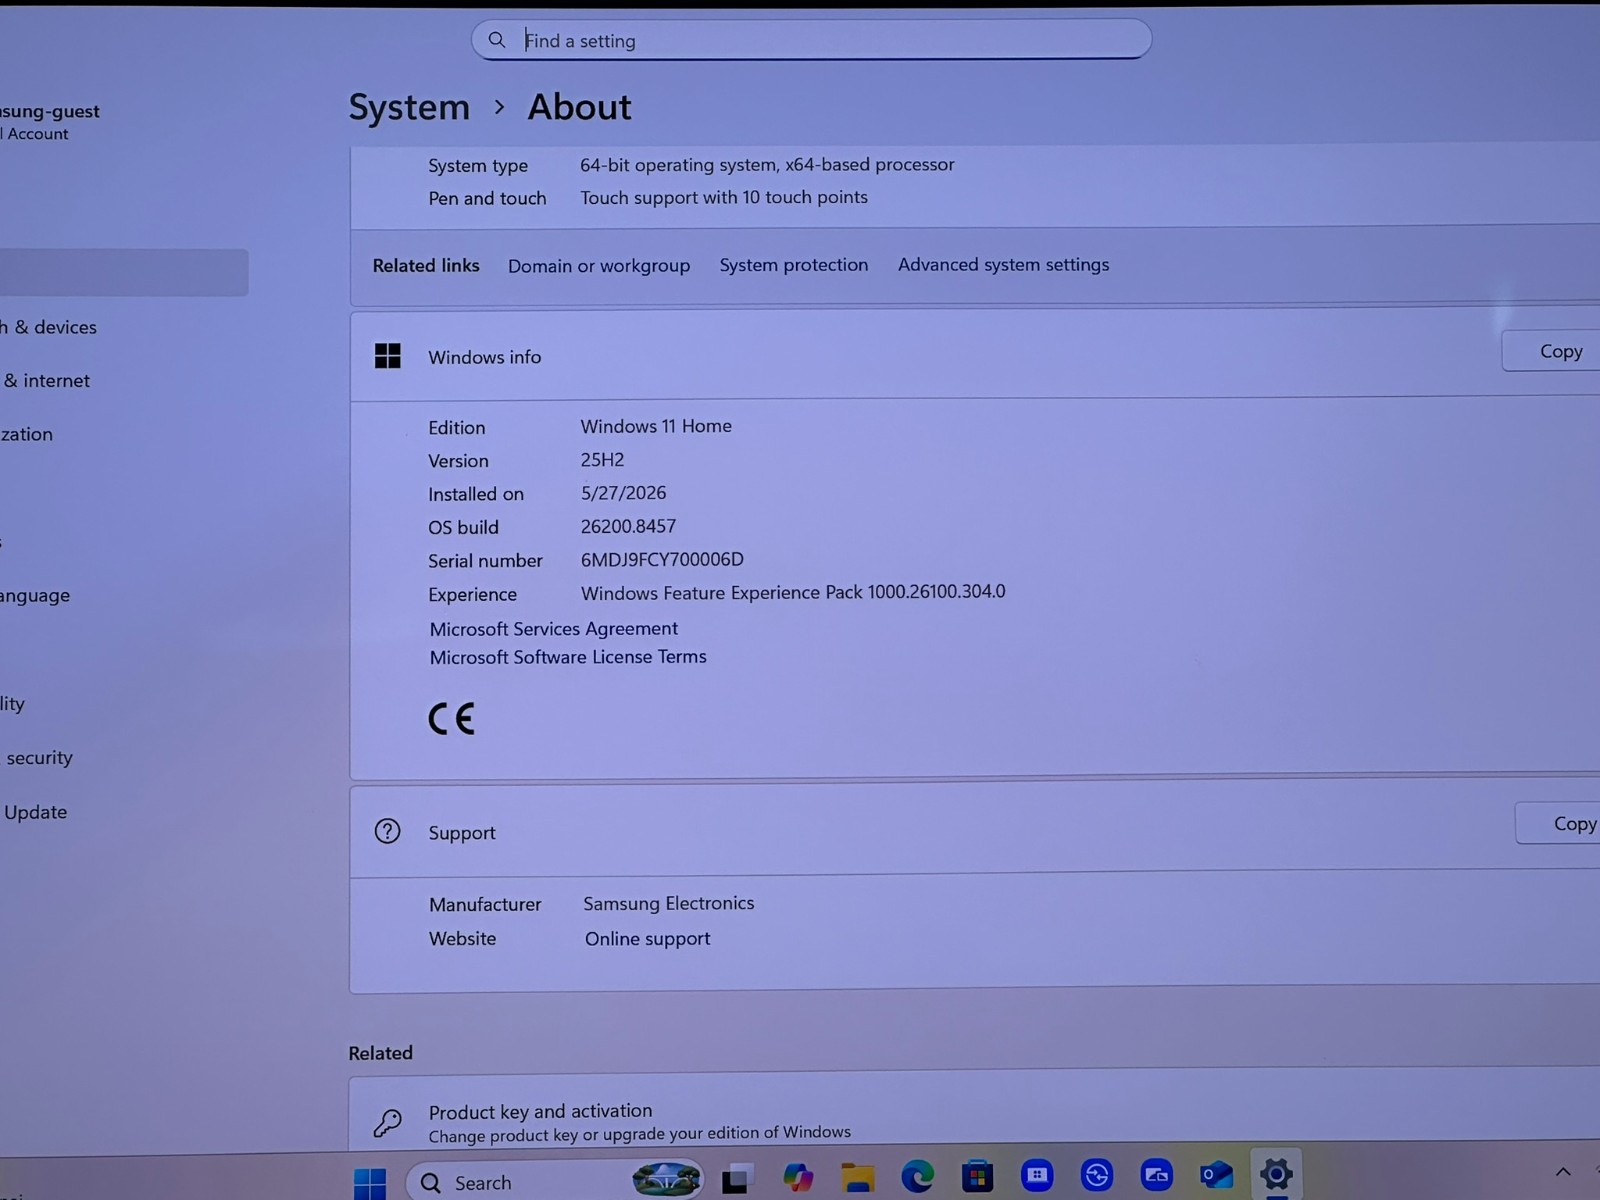Click the OS build value 26200.8457

click(x=628, y=527)
